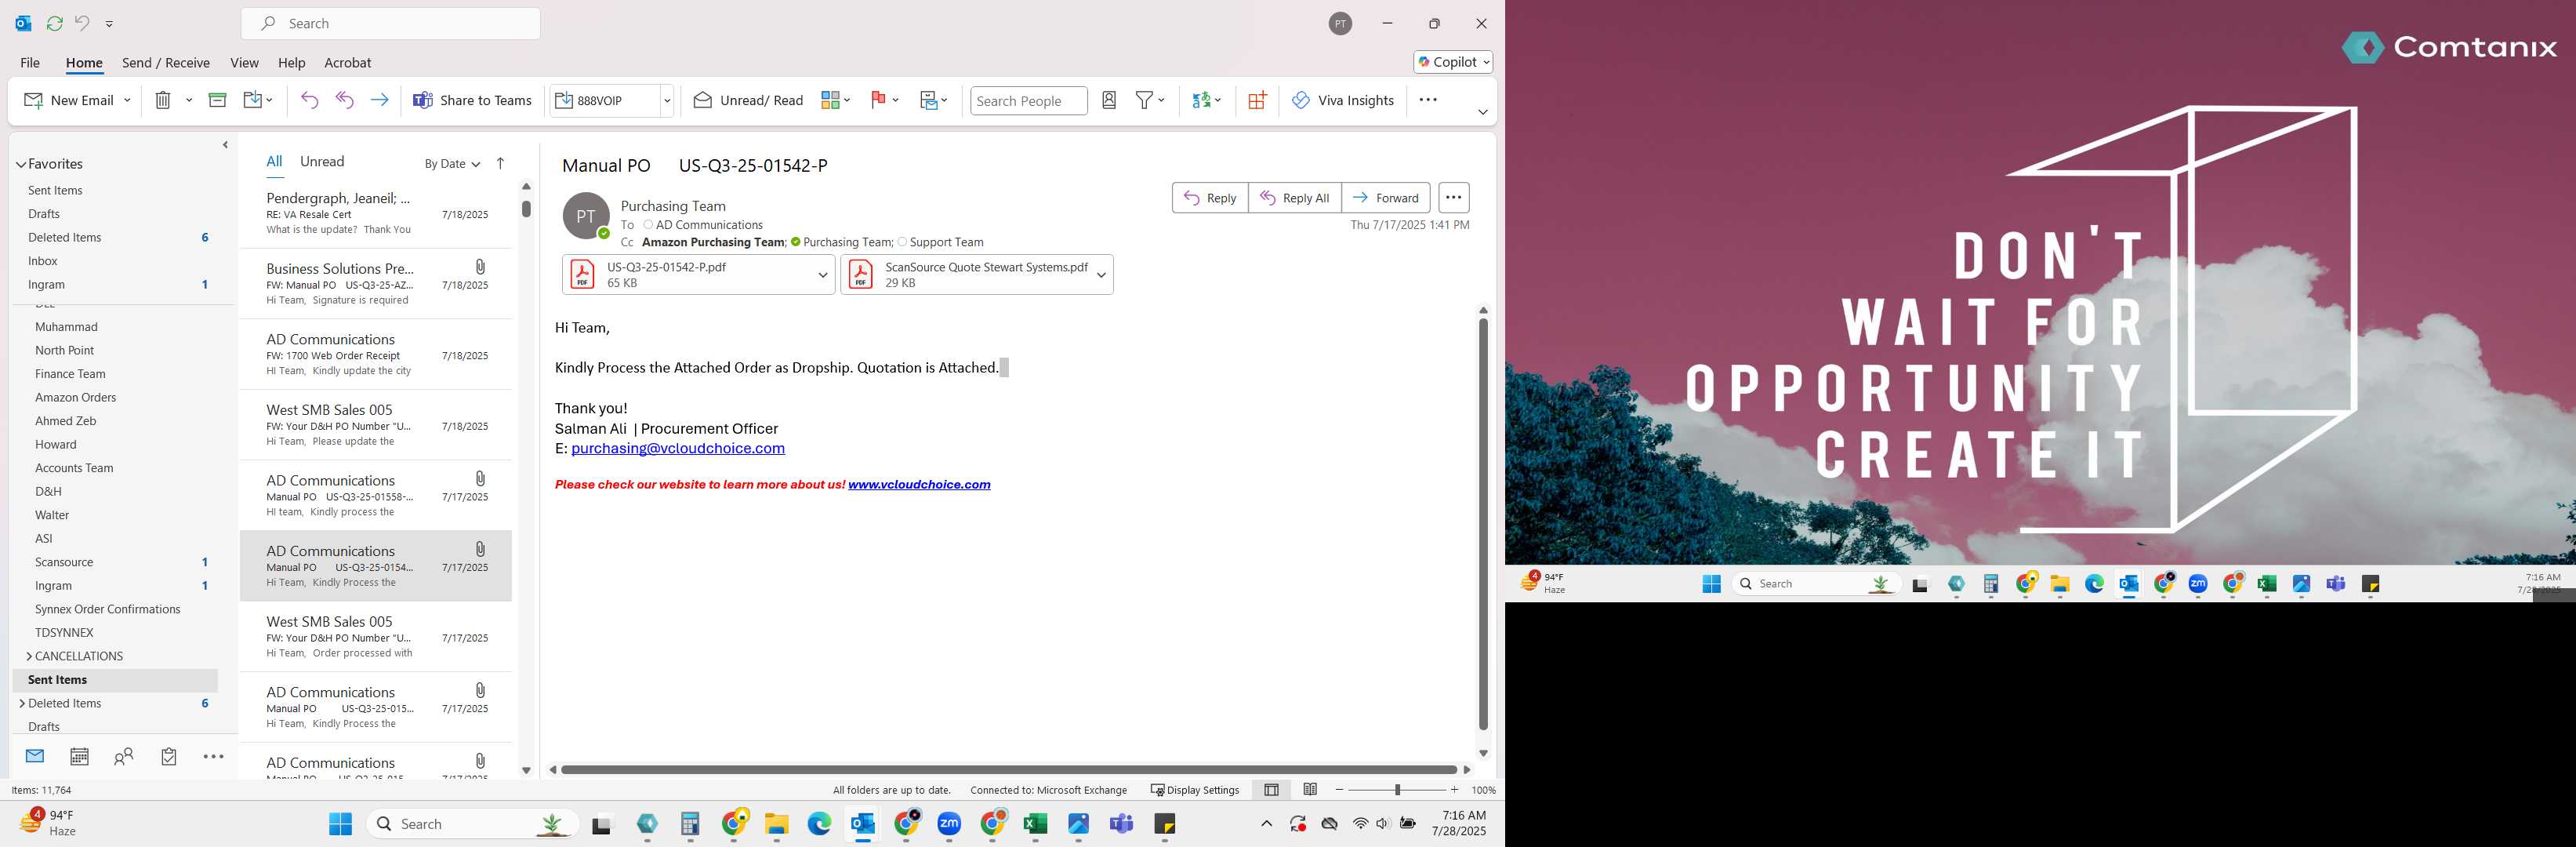Click the red Follow Up flag icon
Image resolution: width=2576 pixels, height=847 pixels.
click(x=878, y=100)
